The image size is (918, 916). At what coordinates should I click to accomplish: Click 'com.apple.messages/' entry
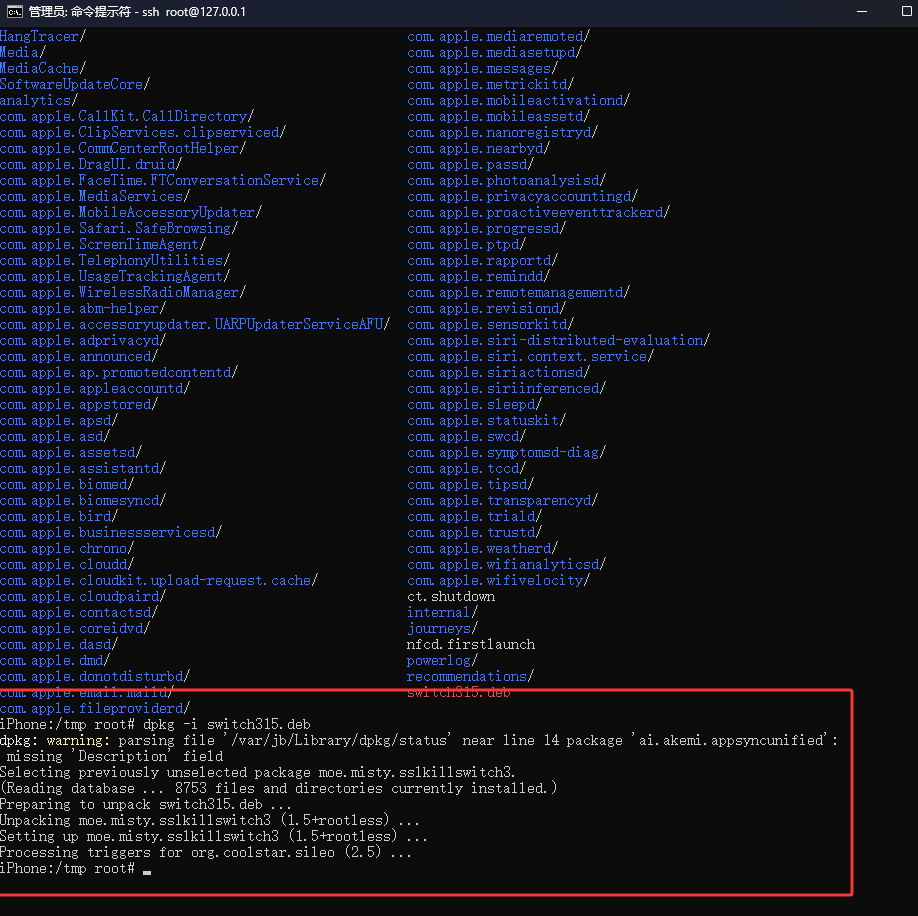click(482, 68)
